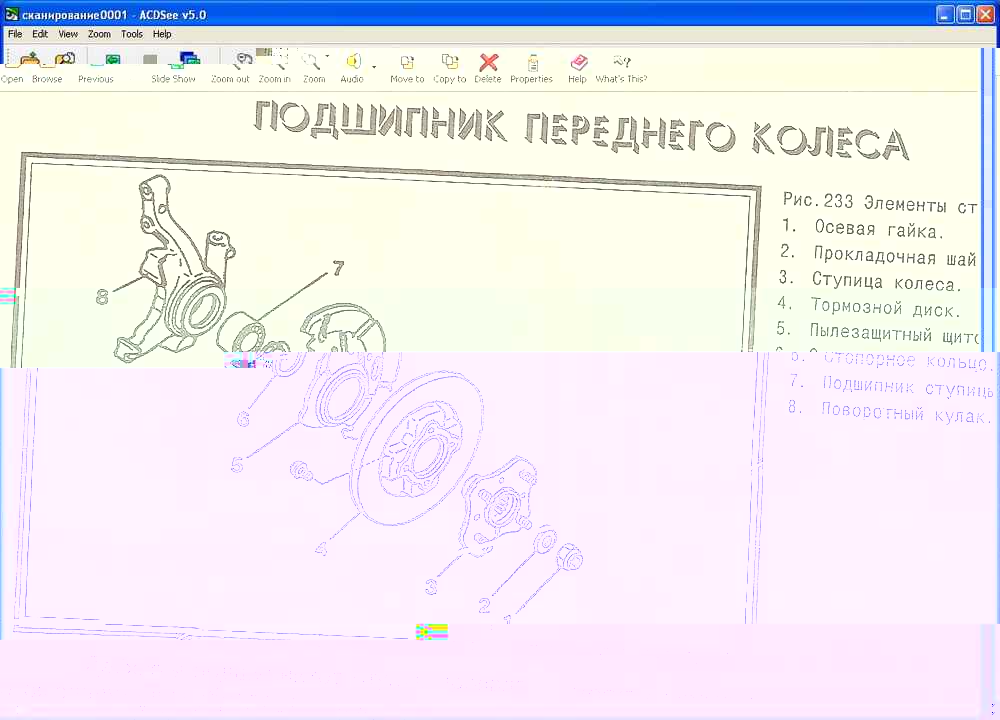Image resolution: width=1000 pixels, height=720 pixels.
Task: Click the ACDSee title bar app icon
Action: point(11,14)
